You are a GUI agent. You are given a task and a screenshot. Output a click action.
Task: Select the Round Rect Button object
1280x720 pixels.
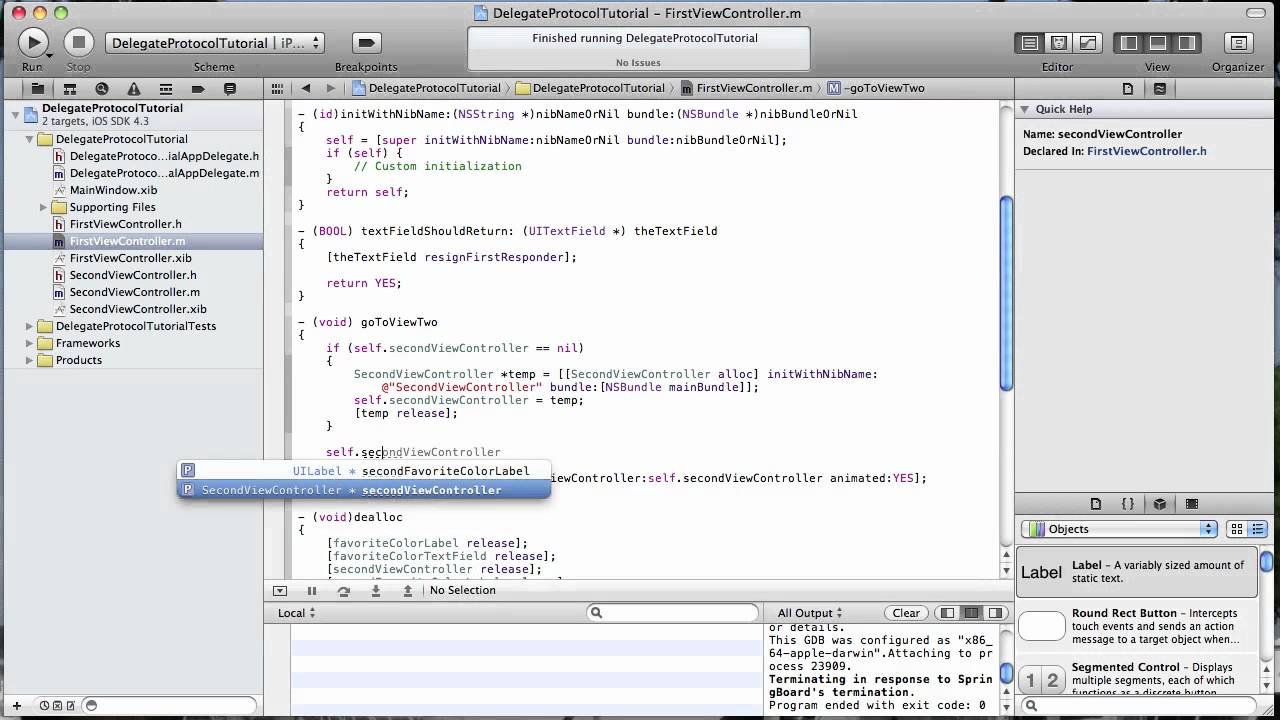pos(1136,627)
